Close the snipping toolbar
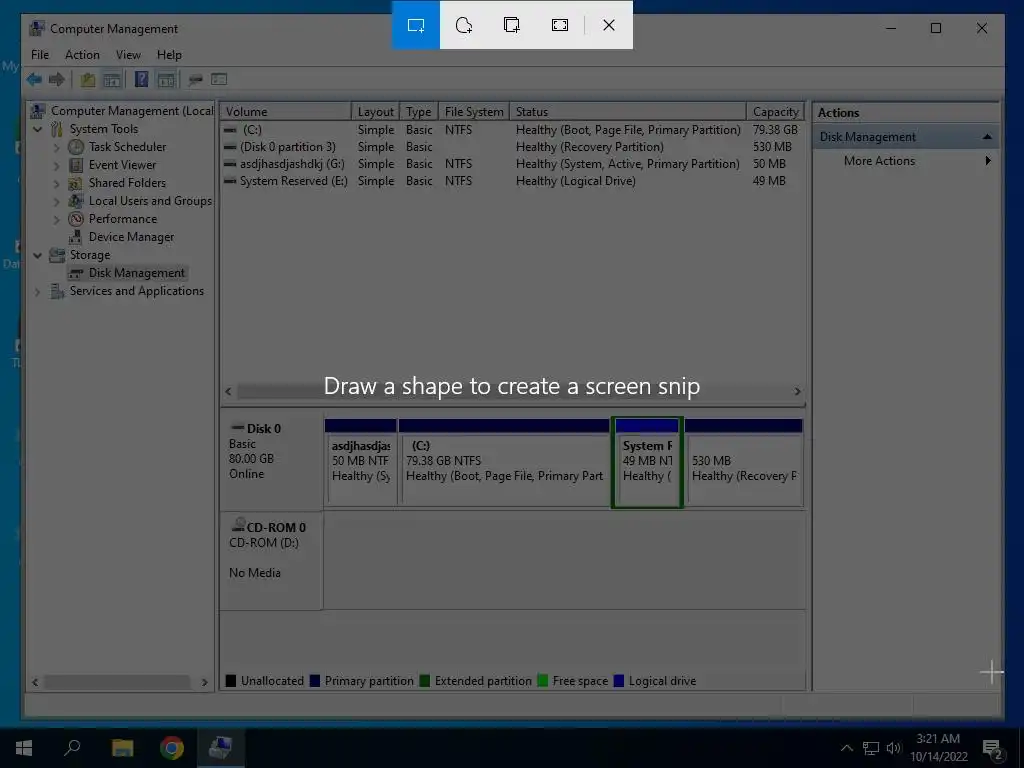The image size is (1024, 768). pos(609,25)
